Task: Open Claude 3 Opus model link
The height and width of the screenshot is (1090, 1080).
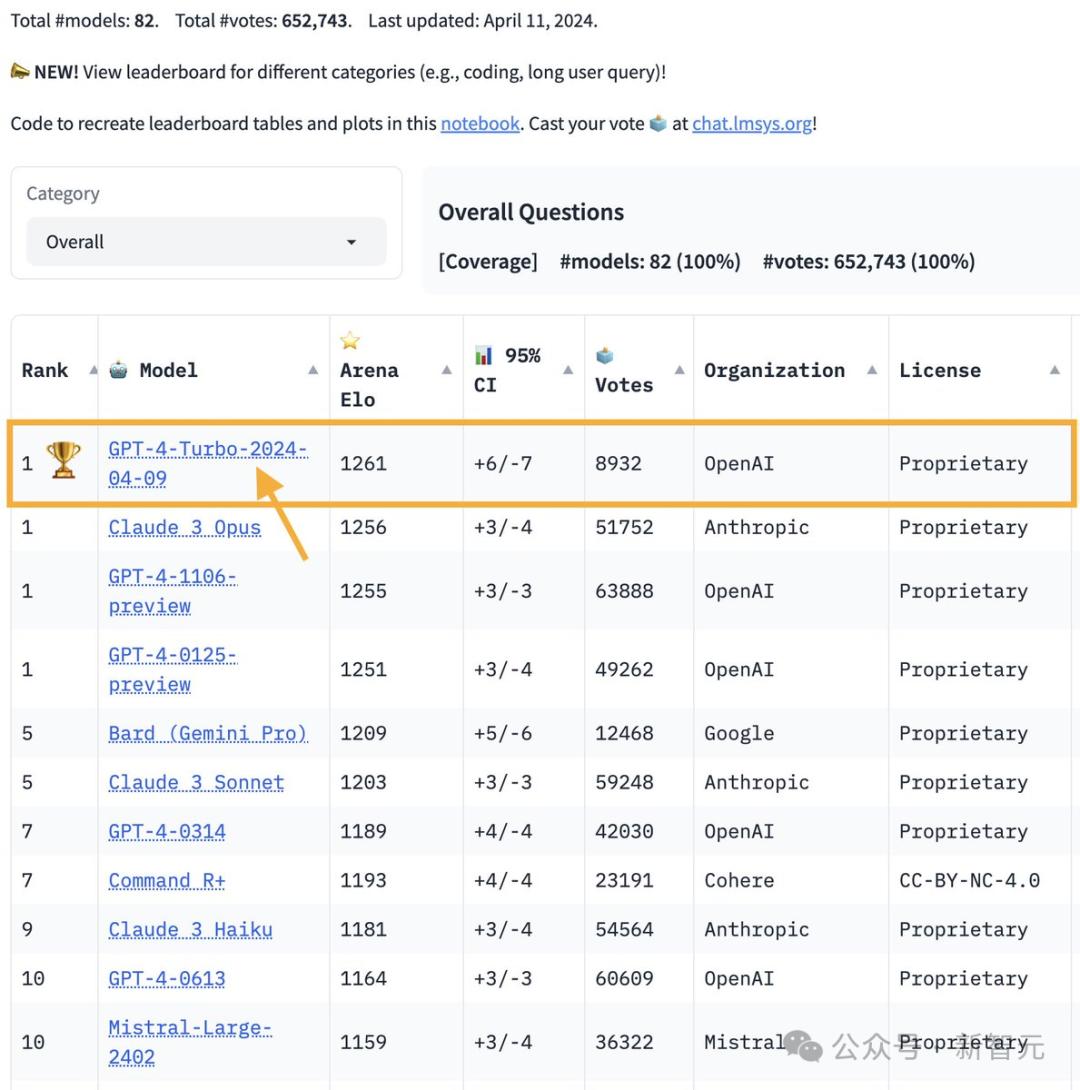Action: [184, 528]
